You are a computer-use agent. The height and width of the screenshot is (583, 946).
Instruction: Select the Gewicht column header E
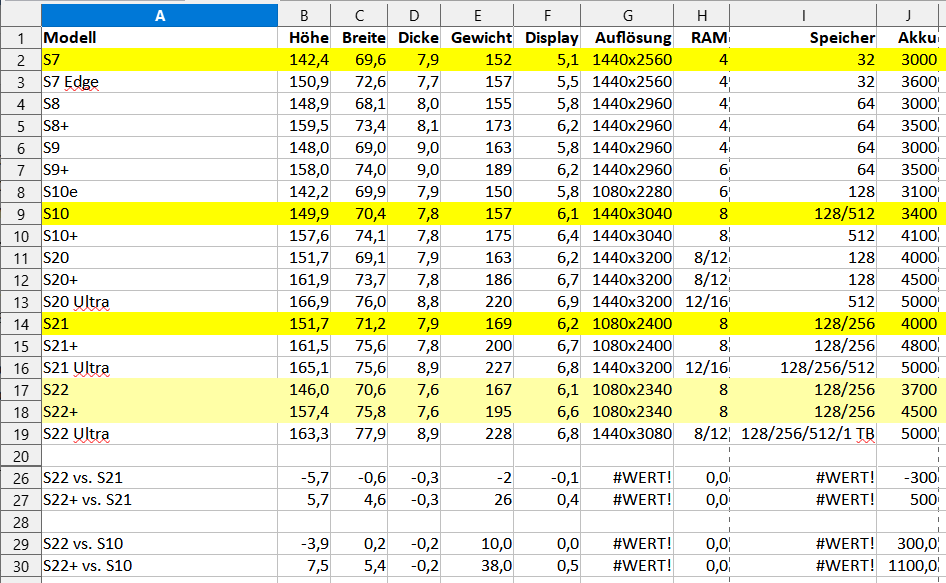click(476, 15)
